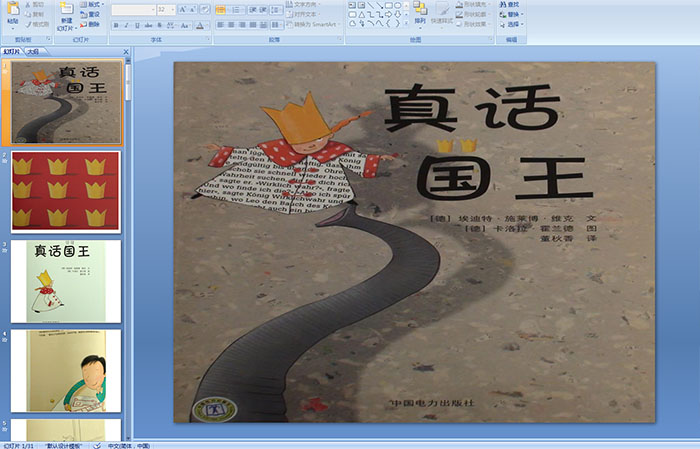Toggle the highlighted Bullets list button

221,10
